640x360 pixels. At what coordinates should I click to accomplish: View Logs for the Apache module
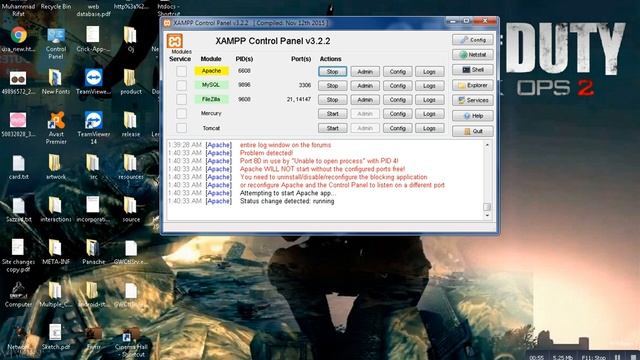click(x=429, y=71)
